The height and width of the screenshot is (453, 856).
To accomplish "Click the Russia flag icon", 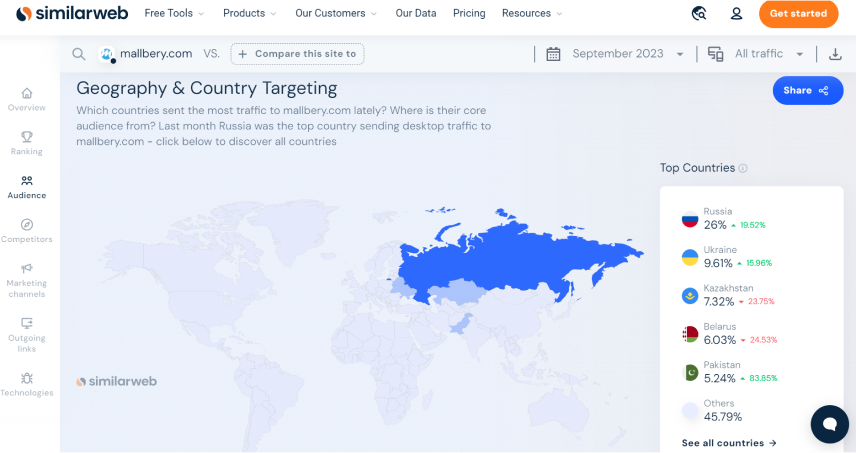I will tap(690, 219).
